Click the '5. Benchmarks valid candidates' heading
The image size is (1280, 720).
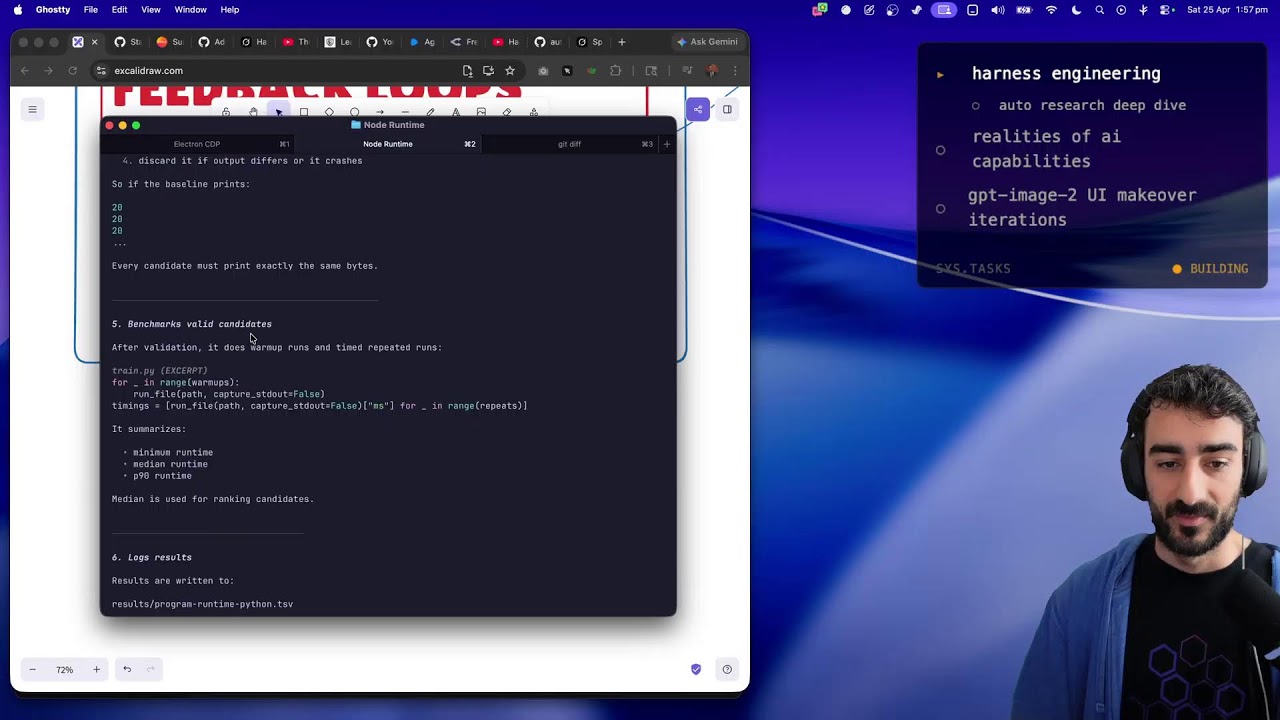tap(192, 324)
